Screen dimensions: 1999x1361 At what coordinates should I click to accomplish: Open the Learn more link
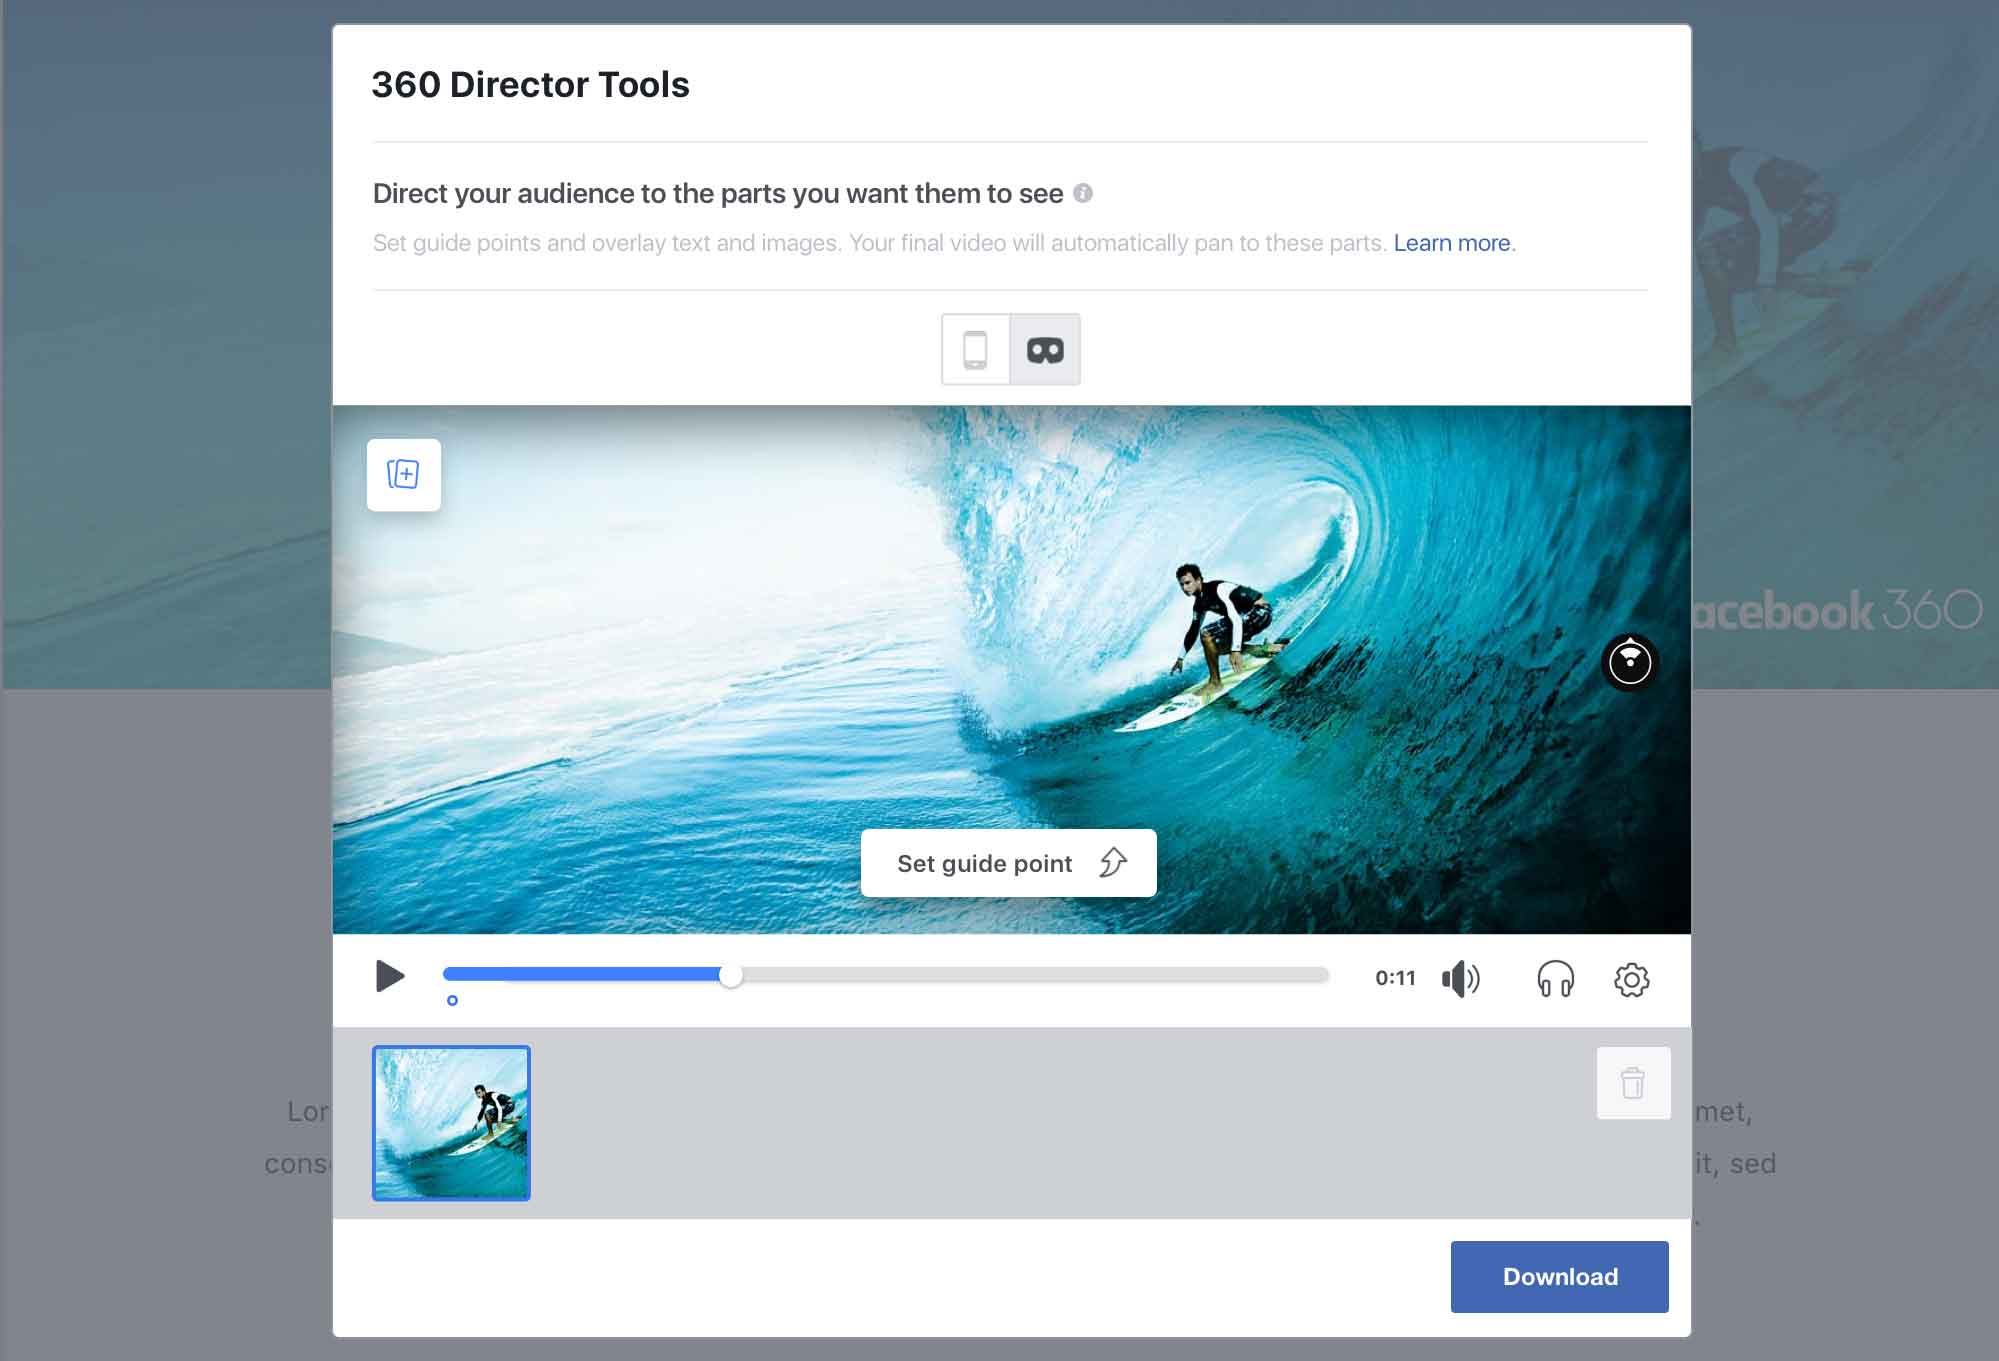point(1452,243)
